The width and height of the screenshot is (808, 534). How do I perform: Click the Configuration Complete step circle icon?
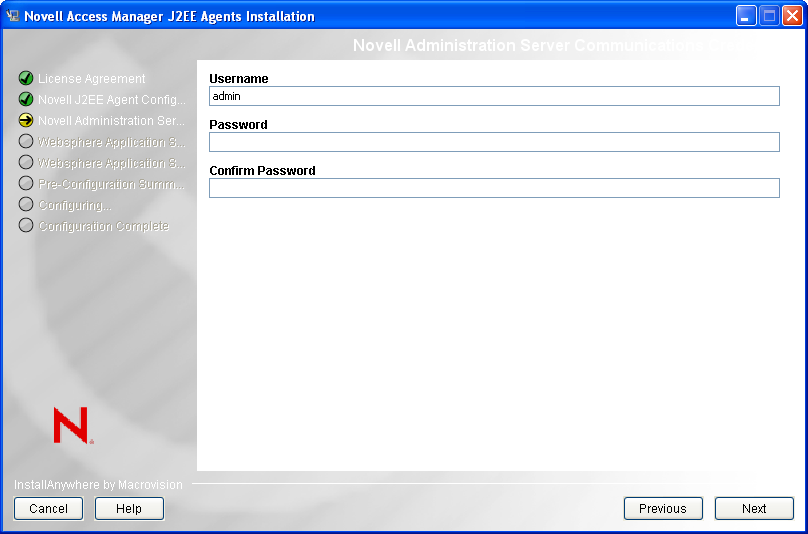[26, 225]
